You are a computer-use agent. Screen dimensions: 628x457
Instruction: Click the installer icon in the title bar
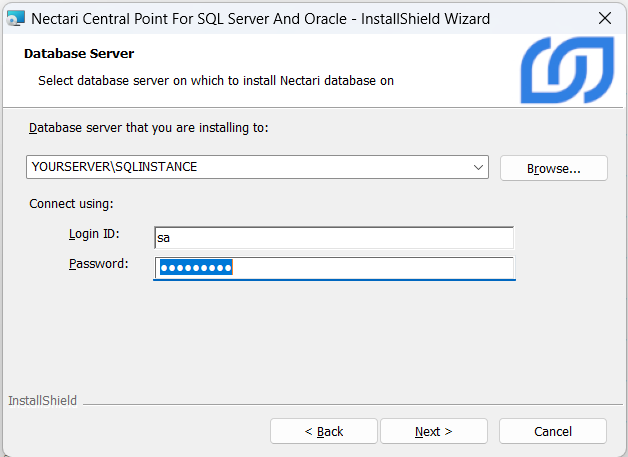click(15, 18)
